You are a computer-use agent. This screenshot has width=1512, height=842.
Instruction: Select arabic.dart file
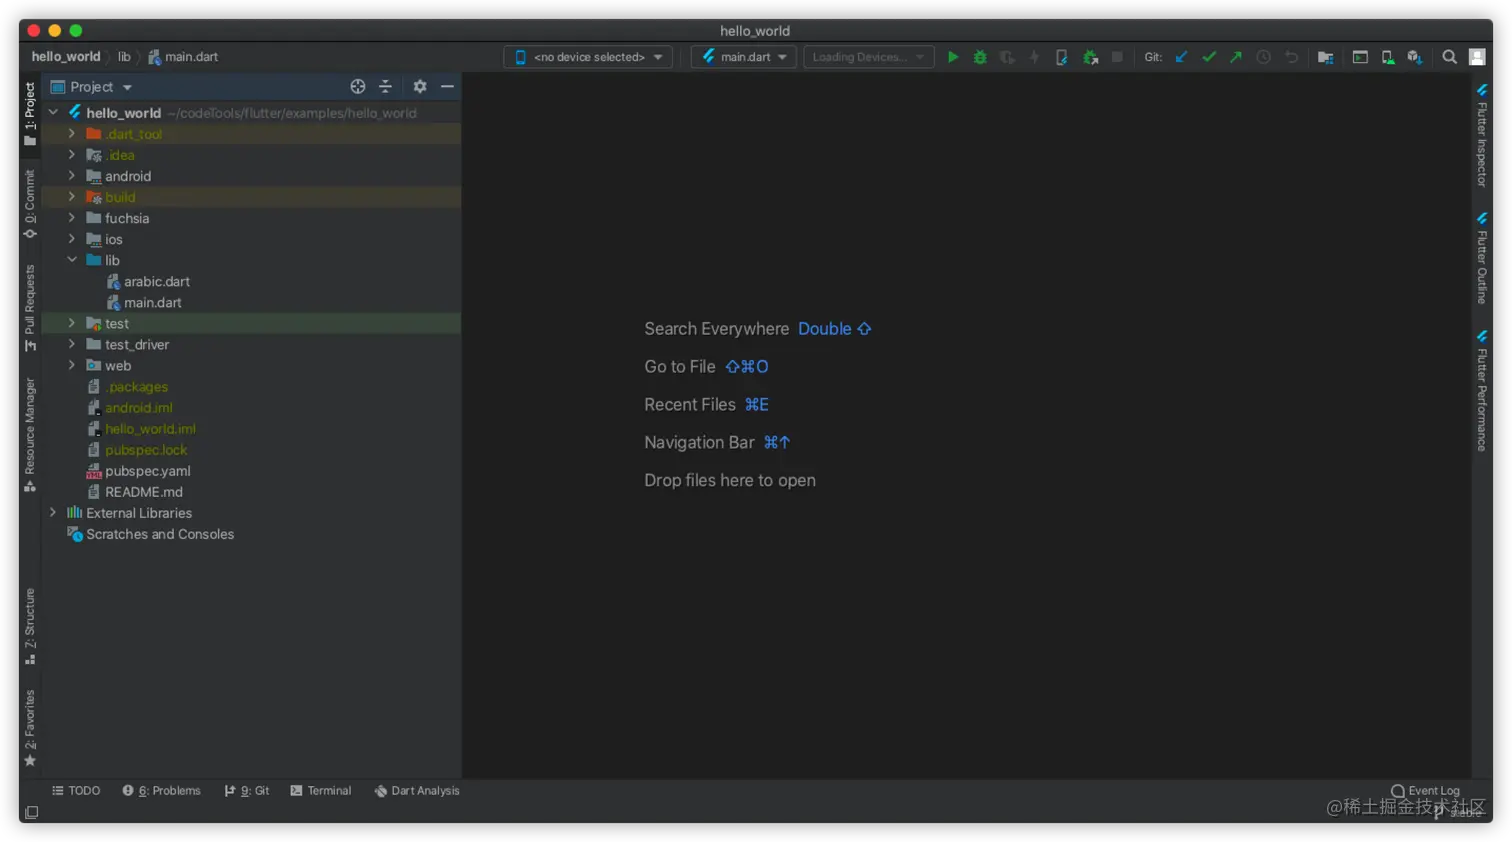click(157, 282)
